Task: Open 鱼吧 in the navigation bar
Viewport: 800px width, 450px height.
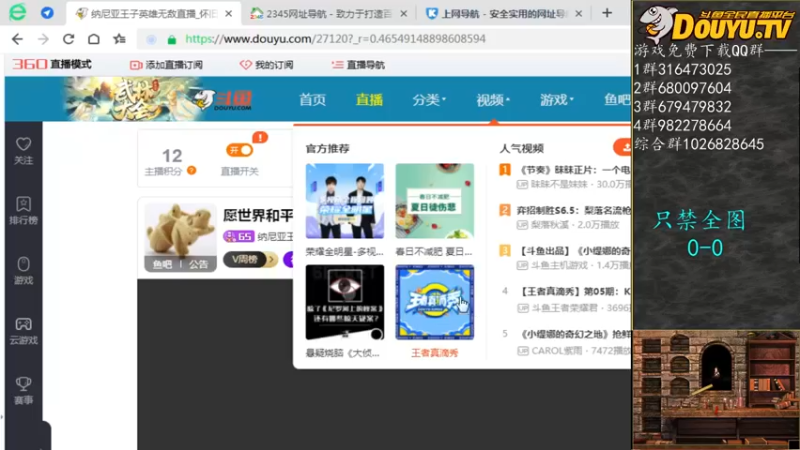Action: click(x=617, y=100)
